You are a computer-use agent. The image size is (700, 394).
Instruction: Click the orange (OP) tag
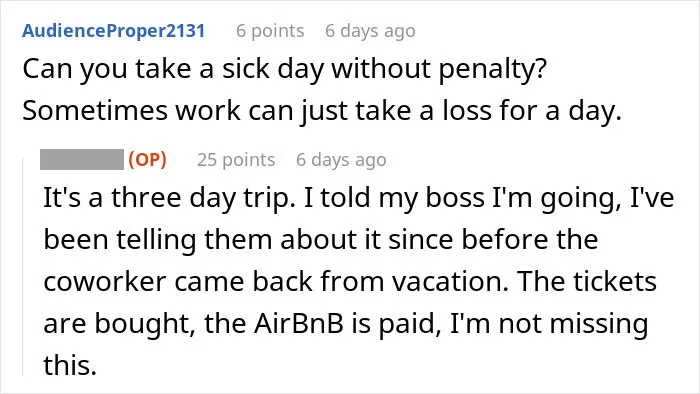click(x=147, y=159)
